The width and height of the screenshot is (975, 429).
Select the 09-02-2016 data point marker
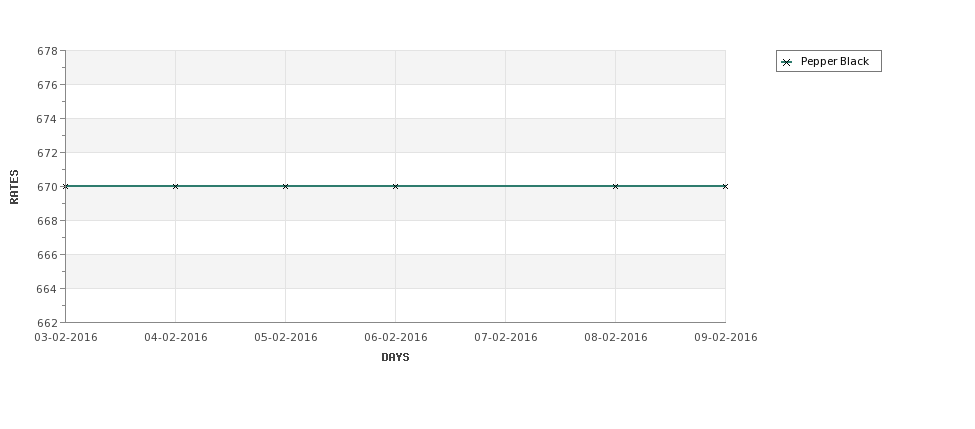coord(725,186)
